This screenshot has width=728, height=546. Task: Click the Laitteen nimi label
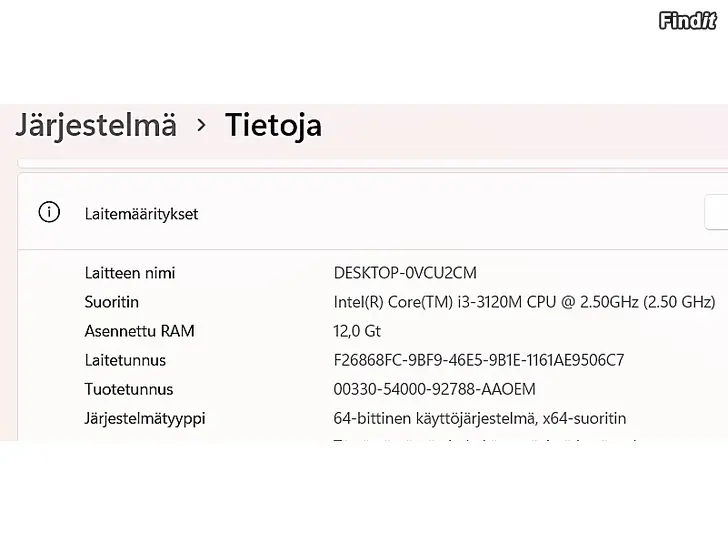(130, 273)
